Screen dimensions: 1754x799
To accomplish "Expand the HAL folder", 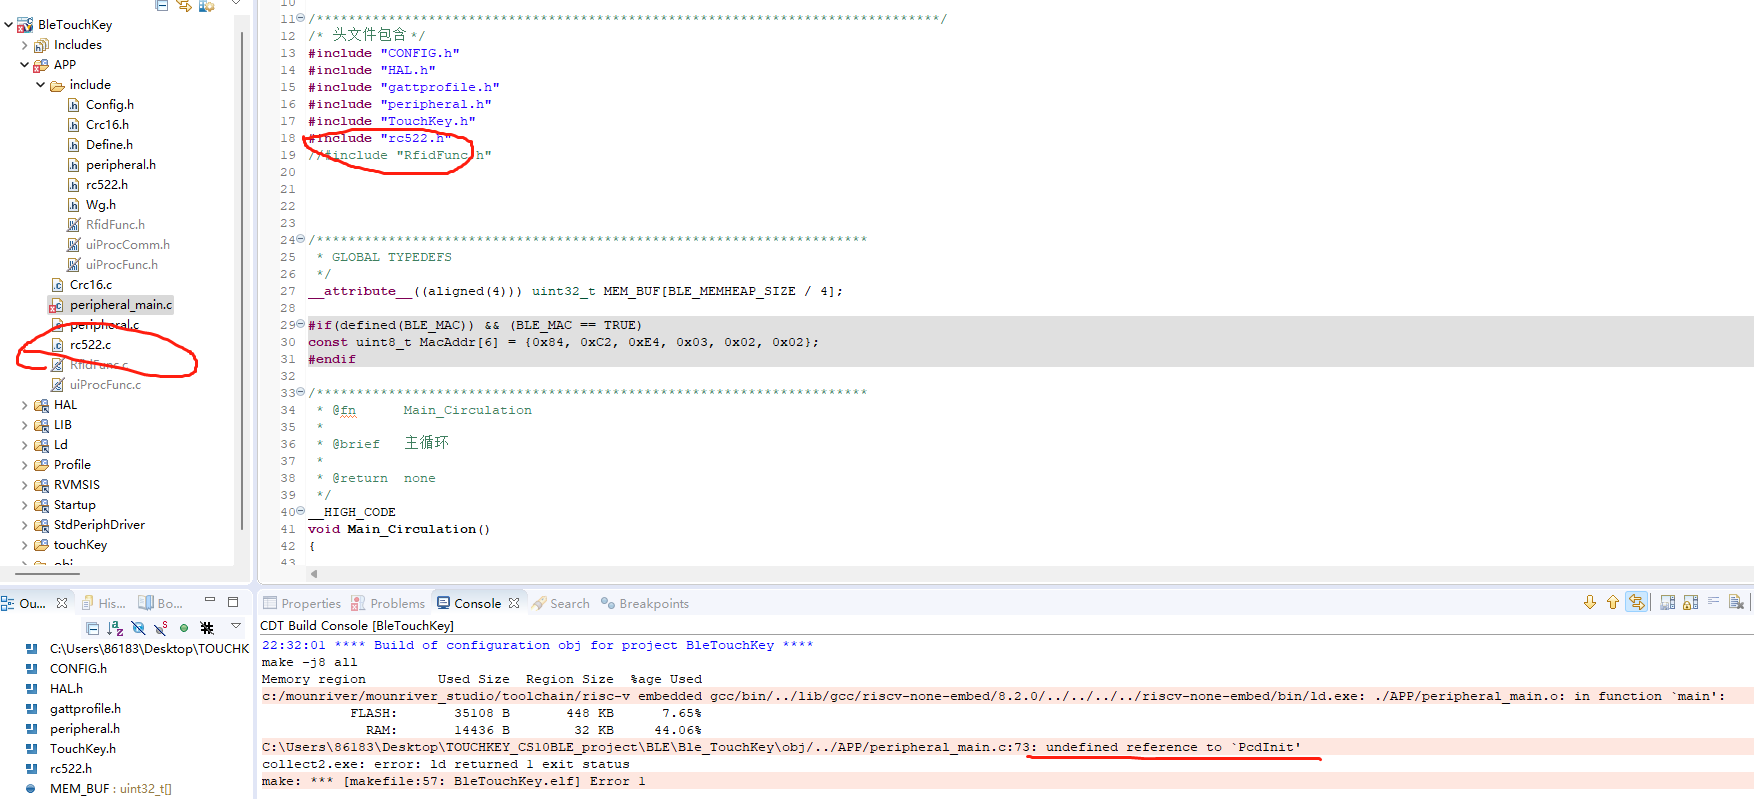I will coord(25,404).
